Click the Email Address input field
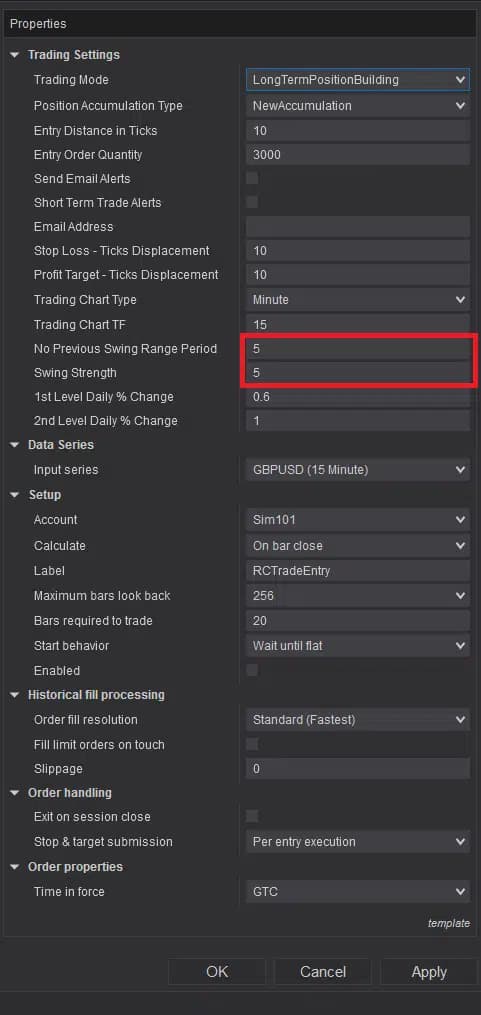Image resolution: width=481 pixels, height=1015 pixels. [358, 227]
